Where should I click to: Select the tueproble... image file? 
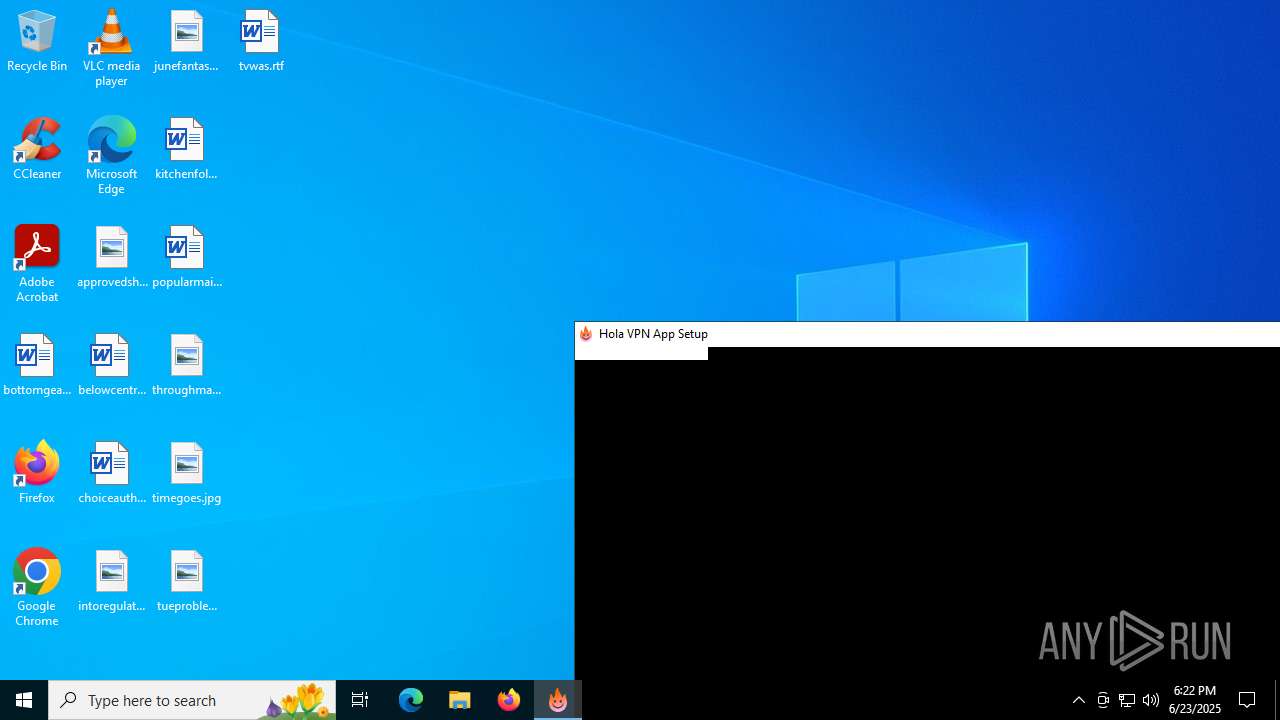pyautogui.click(x=187, y=581)
